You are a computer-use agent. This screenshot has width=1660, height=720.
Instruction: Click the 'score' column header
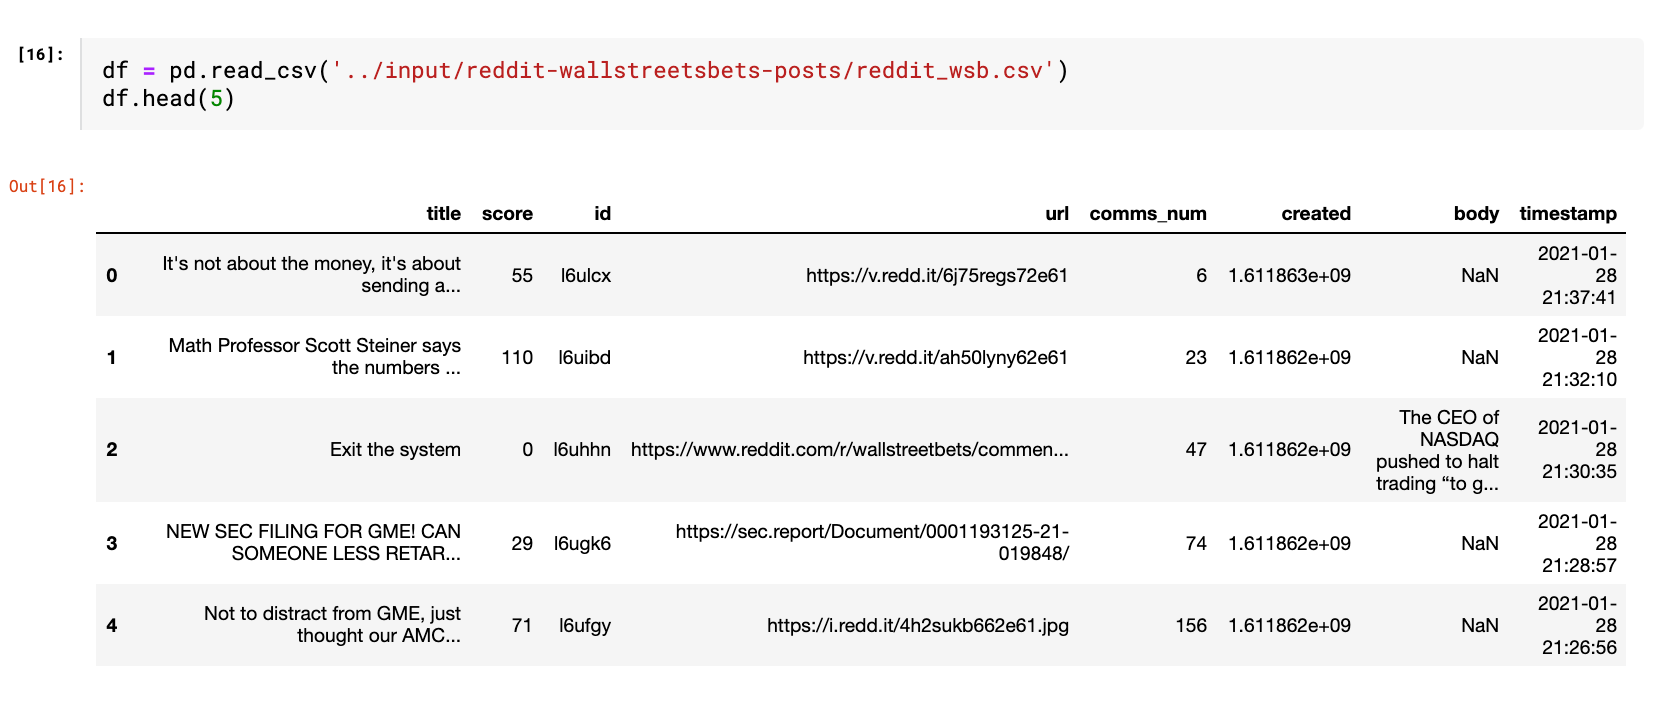507,213
